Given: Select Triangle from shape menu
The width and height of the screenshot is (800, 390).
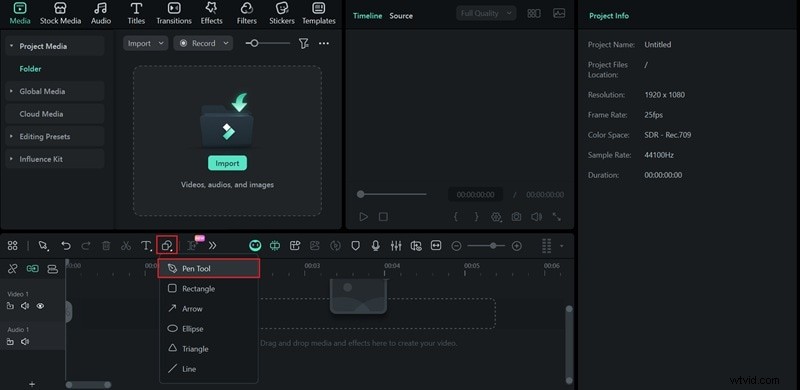Looking at the screenshot, I should pyautogui.click(x=209, y=349).
